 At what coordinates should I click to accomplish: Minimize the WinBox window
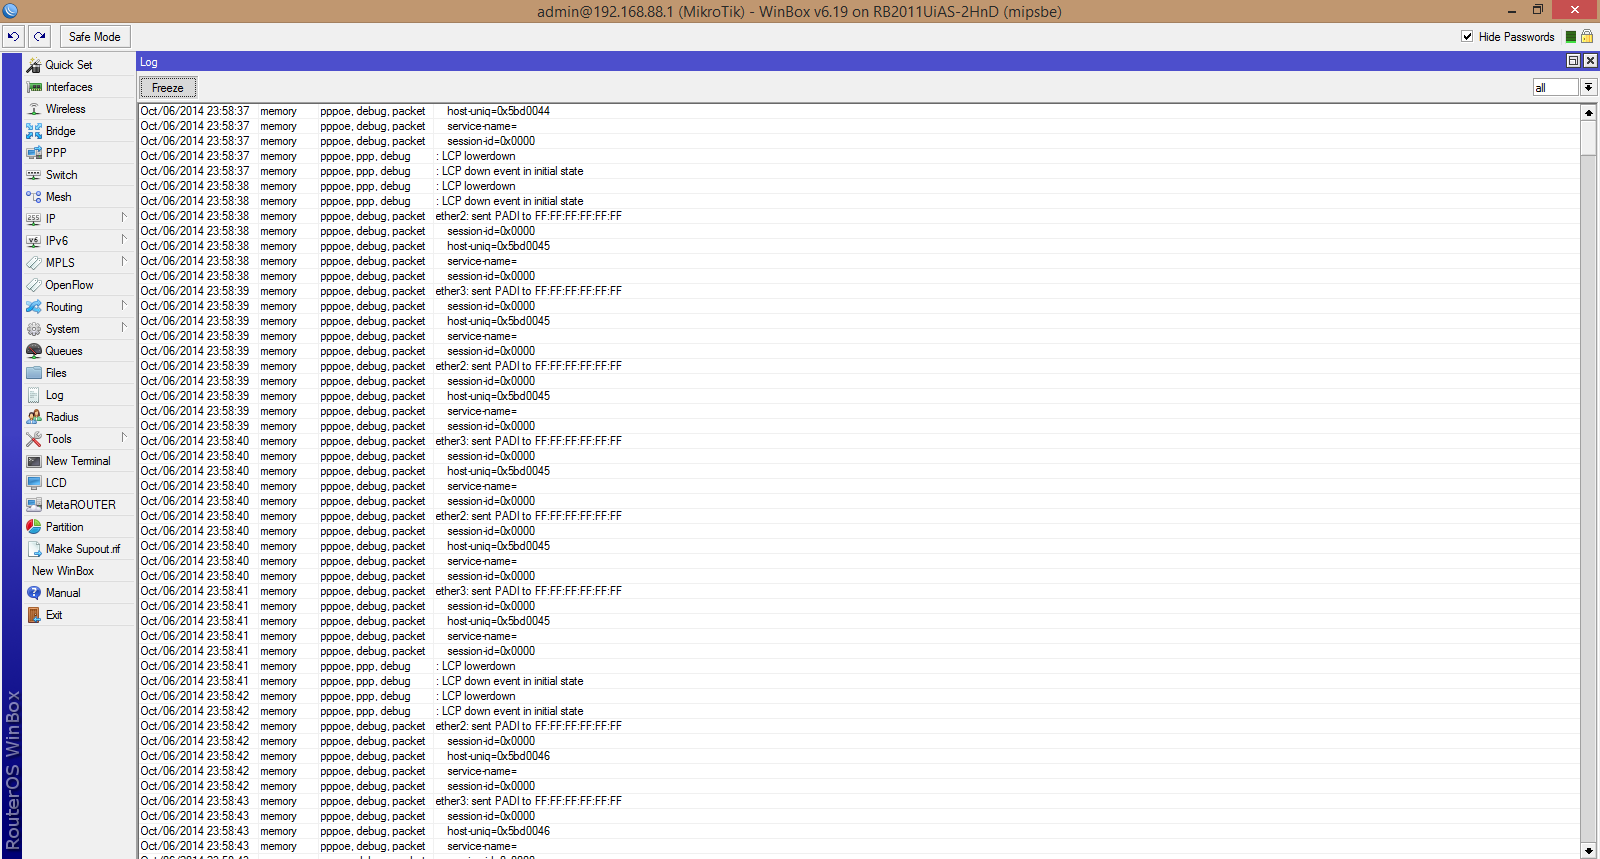tap(1511, 11)
